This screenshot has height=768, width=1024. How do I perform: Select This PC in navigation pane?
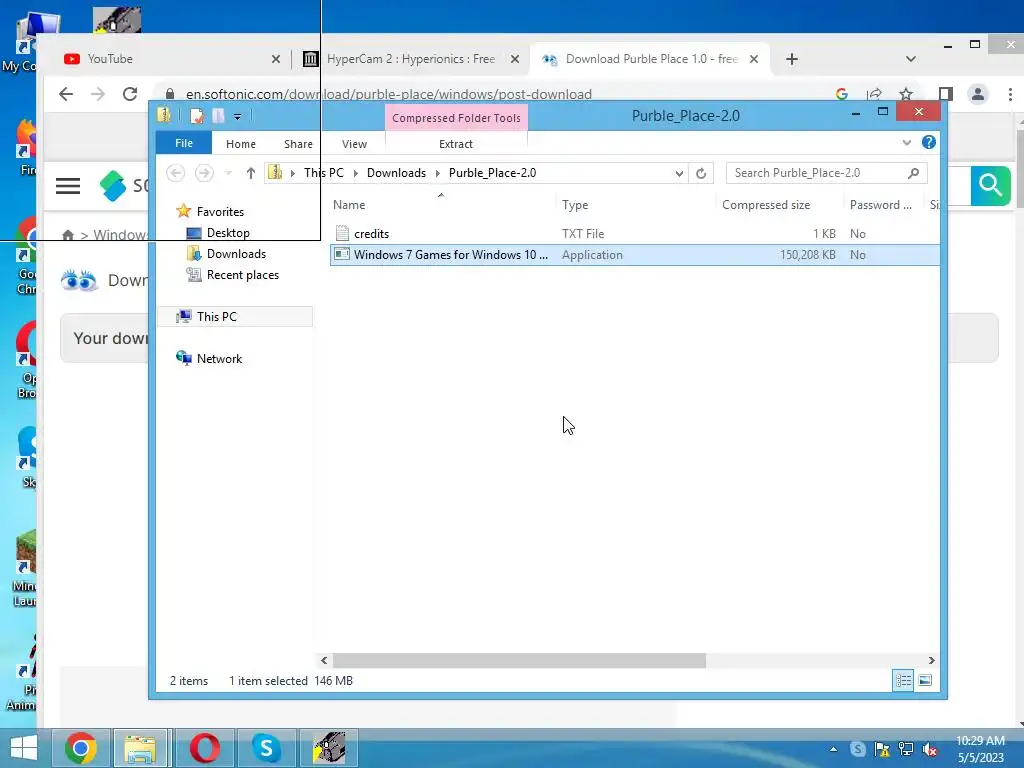click(235, 317)
